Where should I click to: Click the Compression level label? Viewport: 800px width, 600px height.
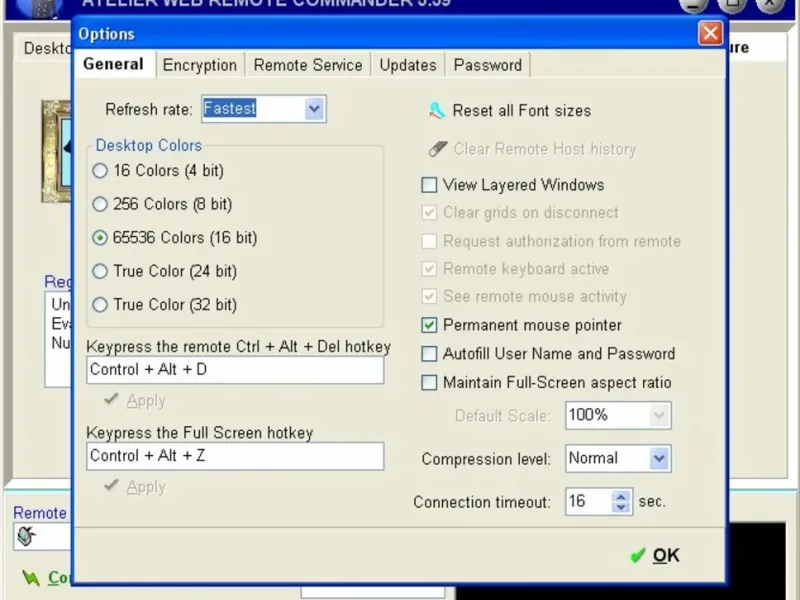coord(486,459)
